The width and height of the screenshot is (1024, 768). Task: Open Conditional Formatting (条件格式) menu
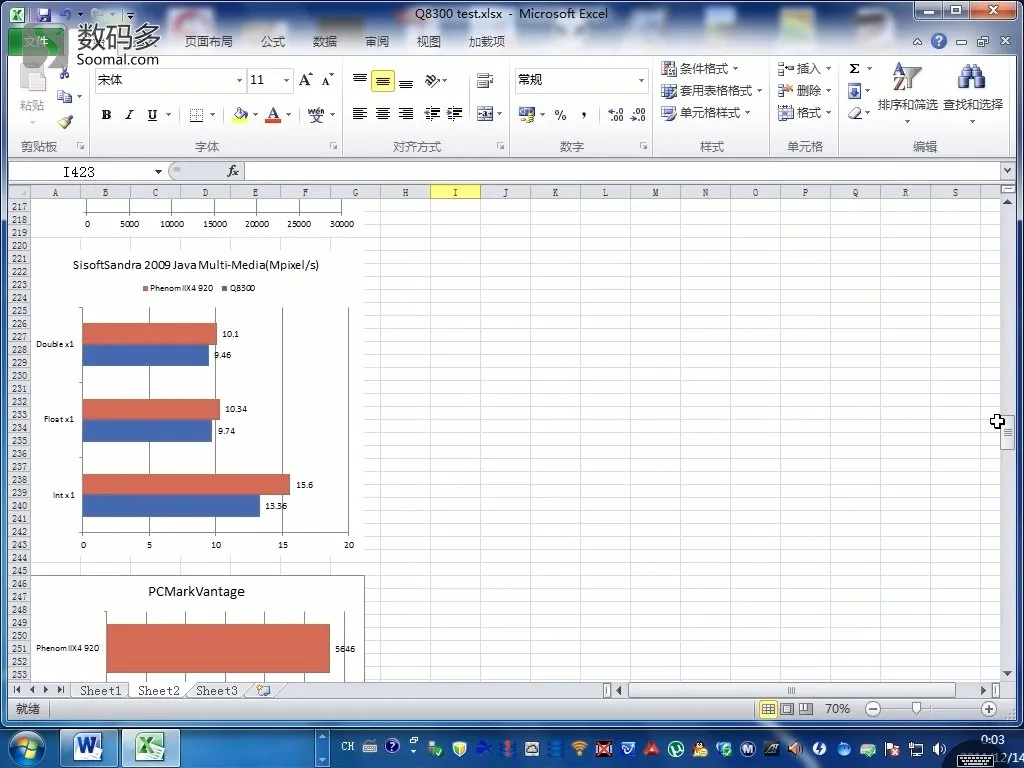coord(699,69)
